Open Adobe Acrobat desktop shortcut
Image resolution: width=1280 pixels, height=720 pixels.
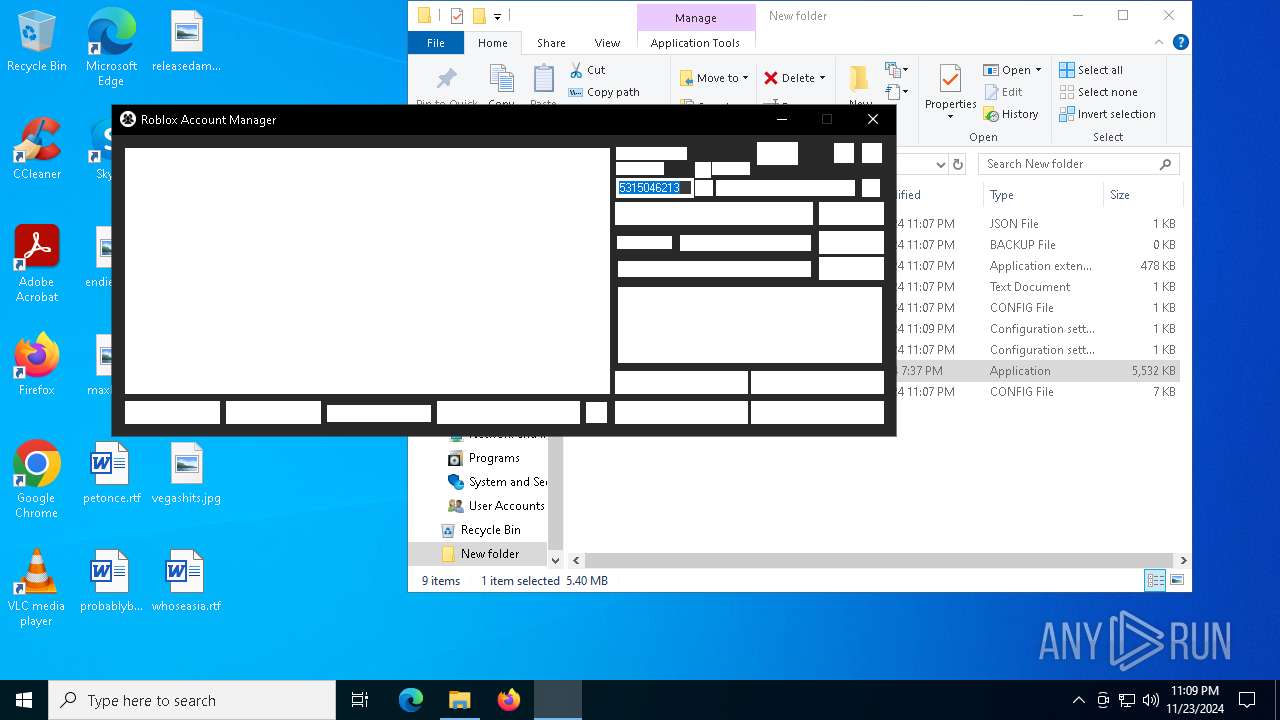37,264
